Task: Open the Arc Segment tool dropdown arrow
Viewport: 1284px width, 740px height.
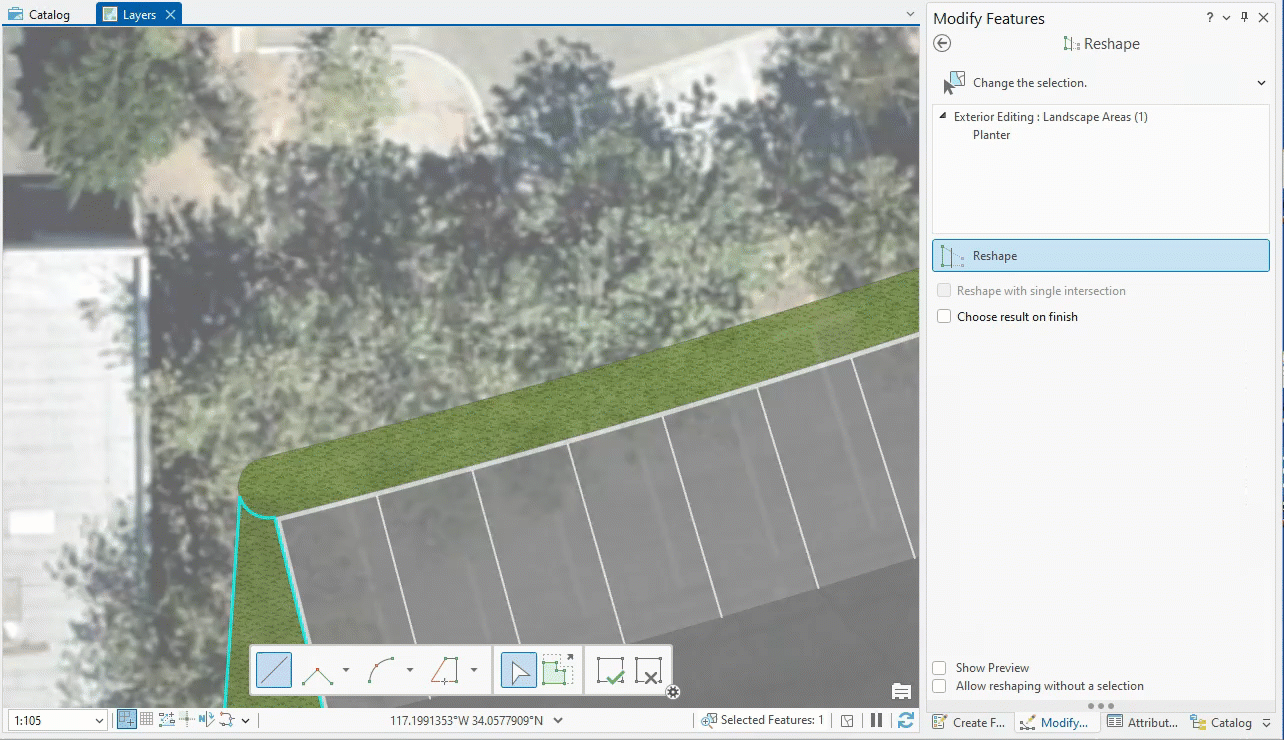Action: point(410,670)
